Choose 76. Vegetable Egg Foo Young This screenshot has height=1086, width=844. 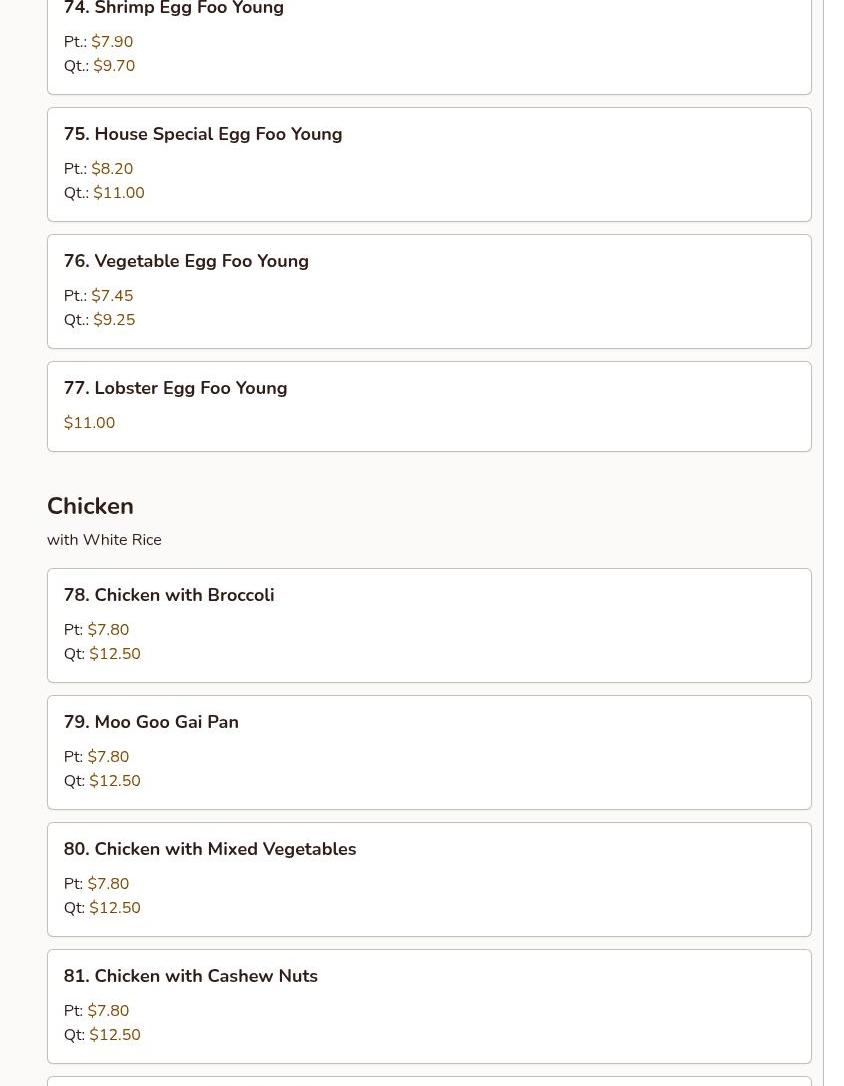[x=186, y=261]
